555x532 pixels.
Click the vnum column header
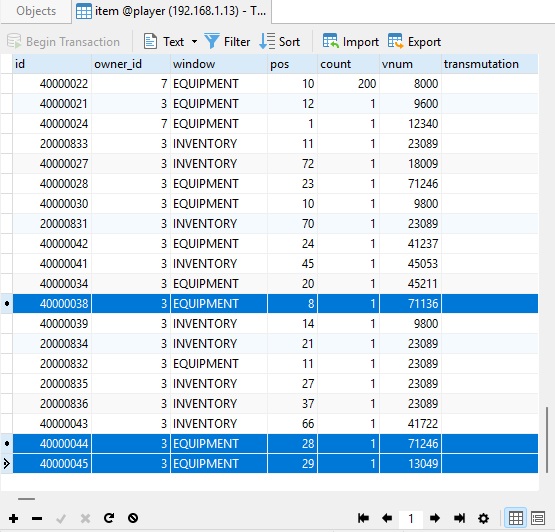411,64
